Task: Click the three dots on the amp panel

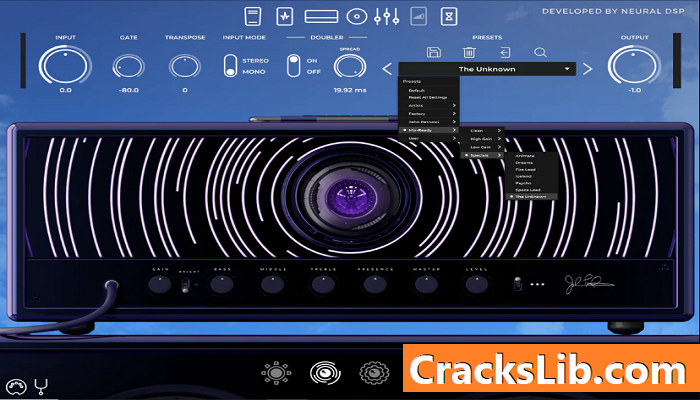Action: pos(537,284)
